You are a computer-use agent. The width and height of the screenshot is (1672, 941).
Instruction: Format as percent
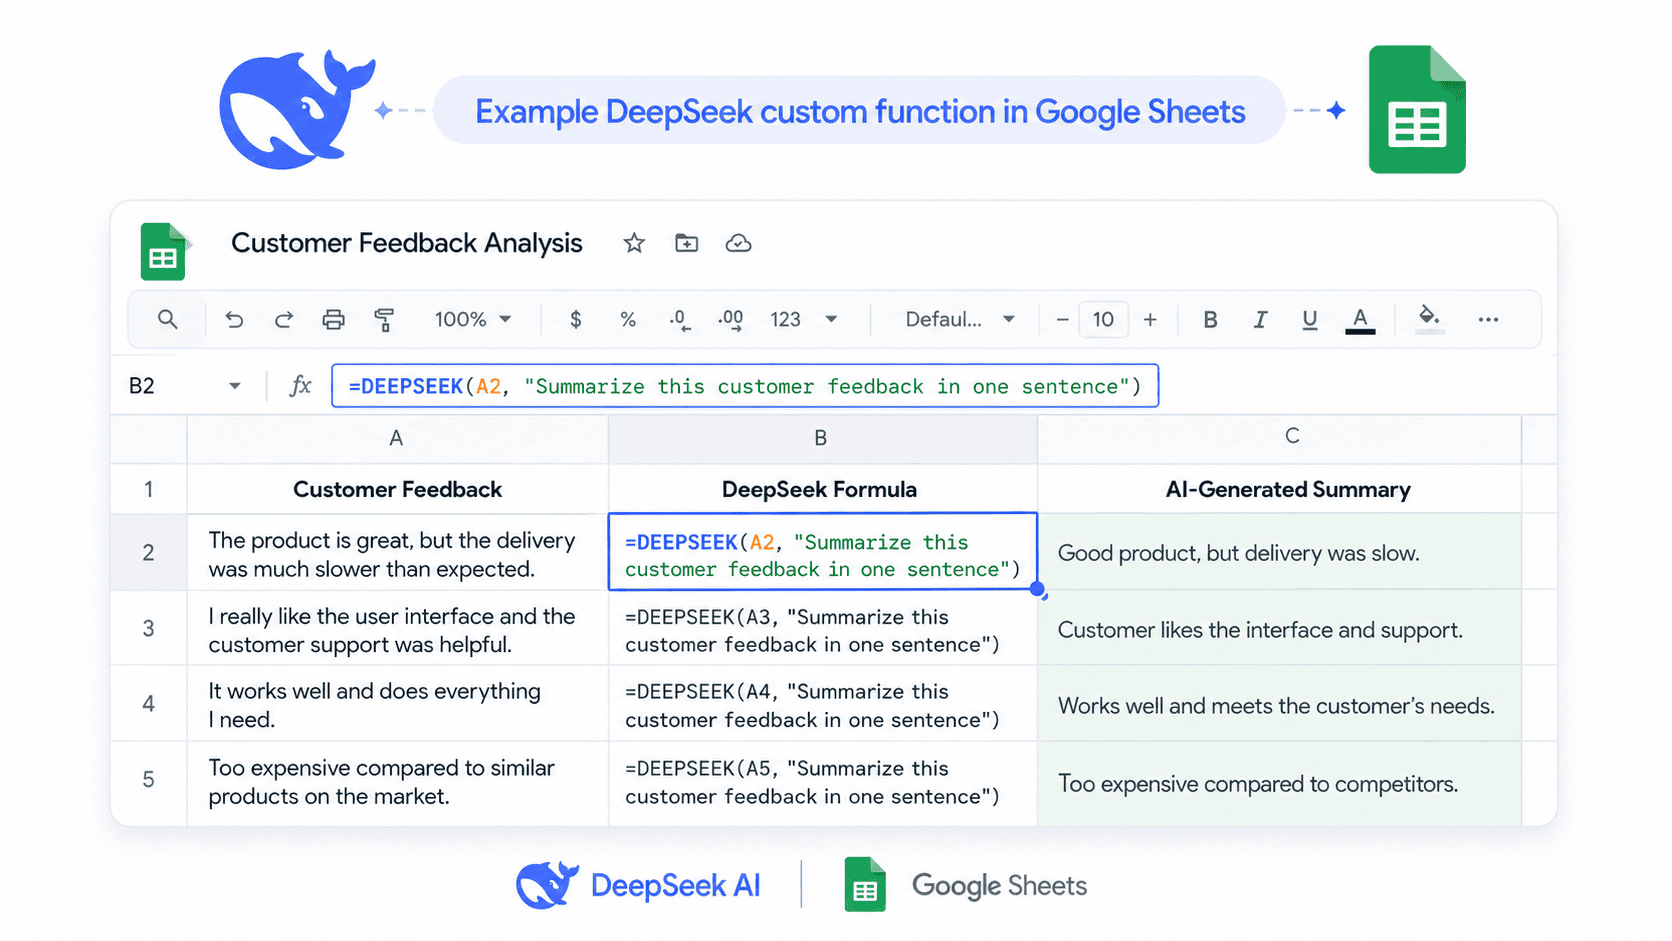click(628, 319)
